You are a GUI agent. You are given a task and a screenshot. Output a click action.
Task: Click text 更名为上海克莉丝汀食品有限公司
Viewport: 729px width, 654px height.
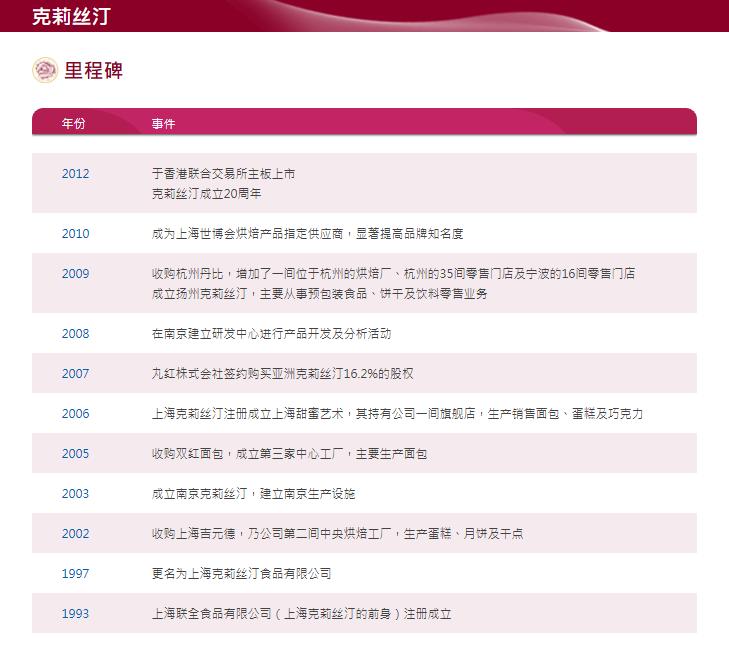(241, 573)
